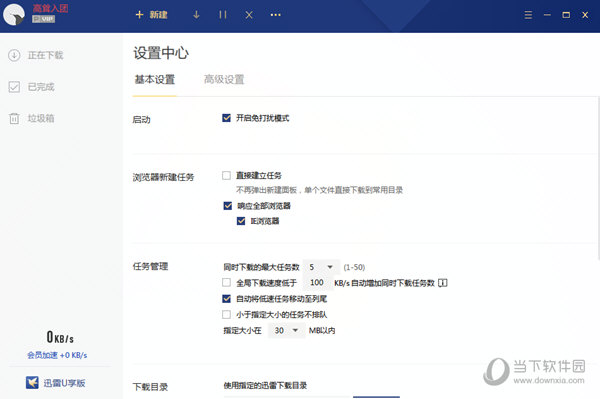
Task: Click 使用指定的迅雷下载目录 label
Action: tap(265, 385)
